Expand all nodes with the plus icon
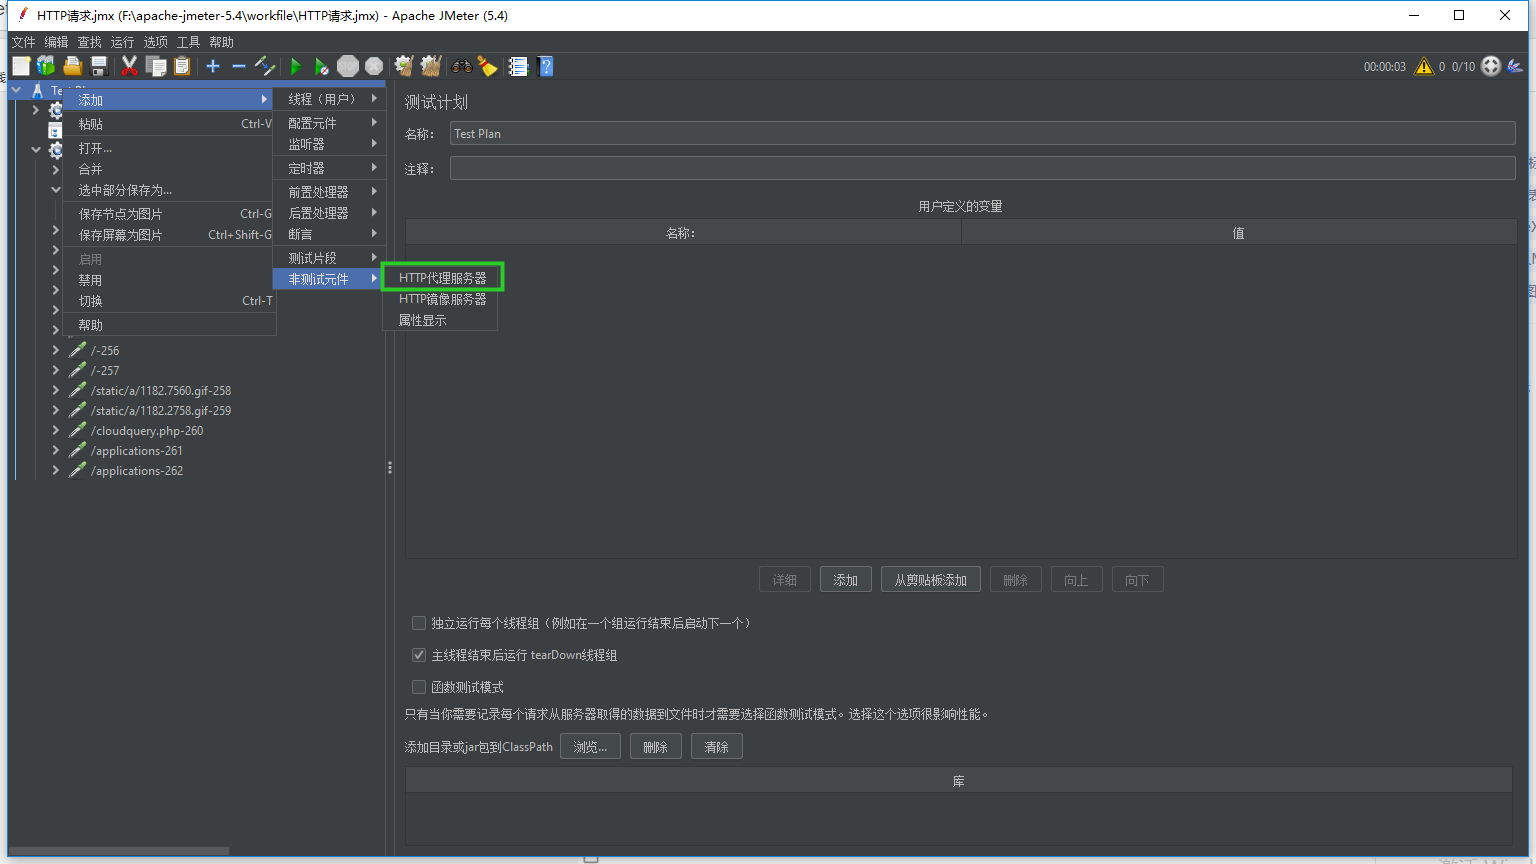The width and height of the screenshot is (1536, 864). coord(213,66)
